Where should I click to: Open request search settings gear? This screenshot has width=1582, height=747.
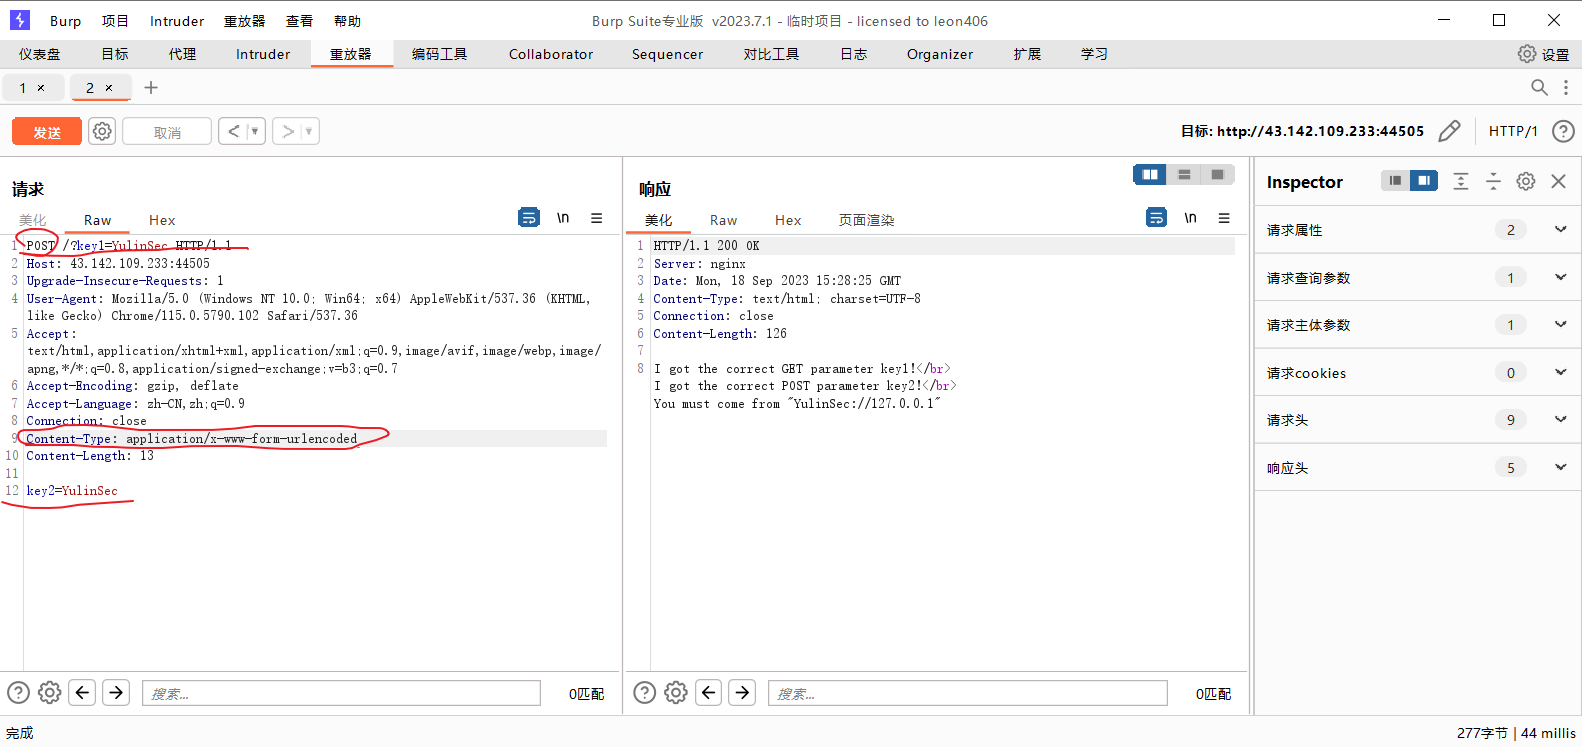pos(50,692)
